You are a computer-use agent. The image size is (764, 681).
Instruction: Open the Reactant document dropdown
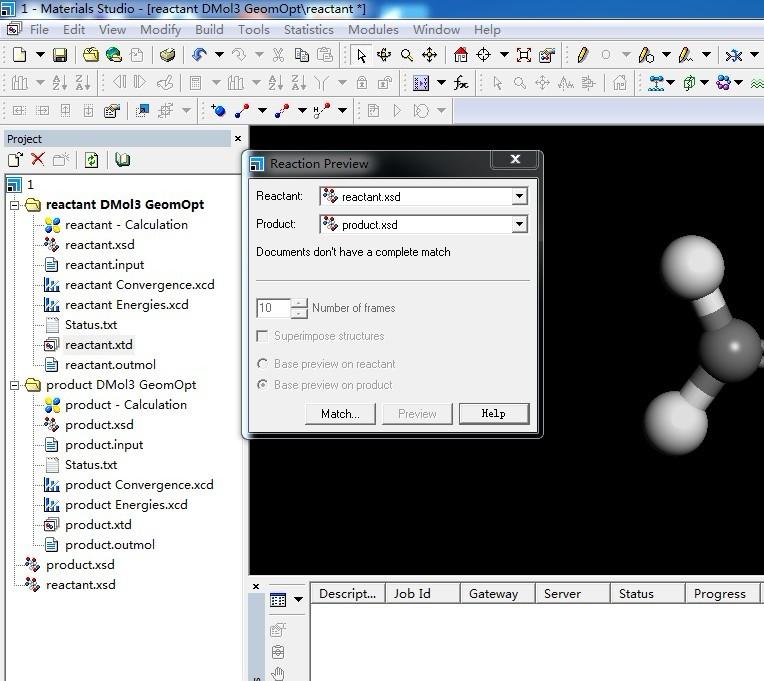(519, 197)
